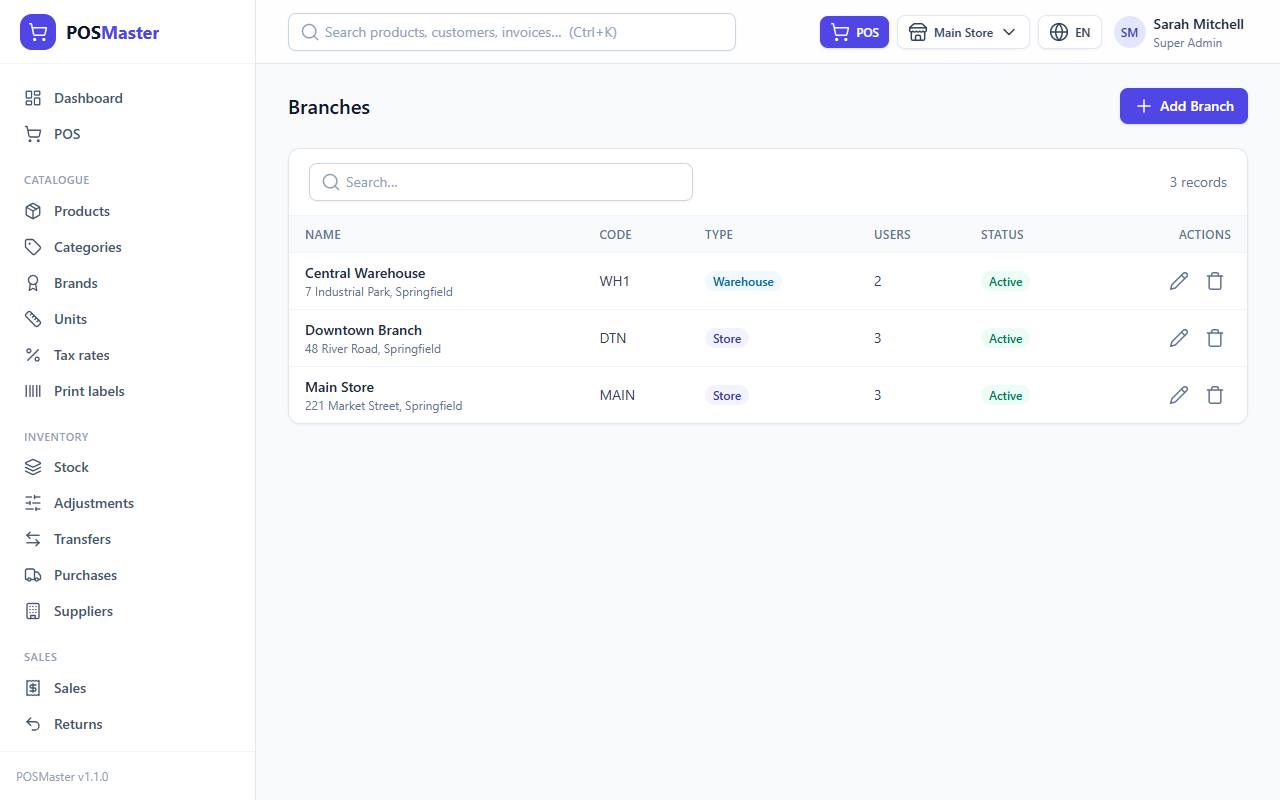Open Transfers page
This screenshot has width=1280, height=800.
tap(127, 539)
